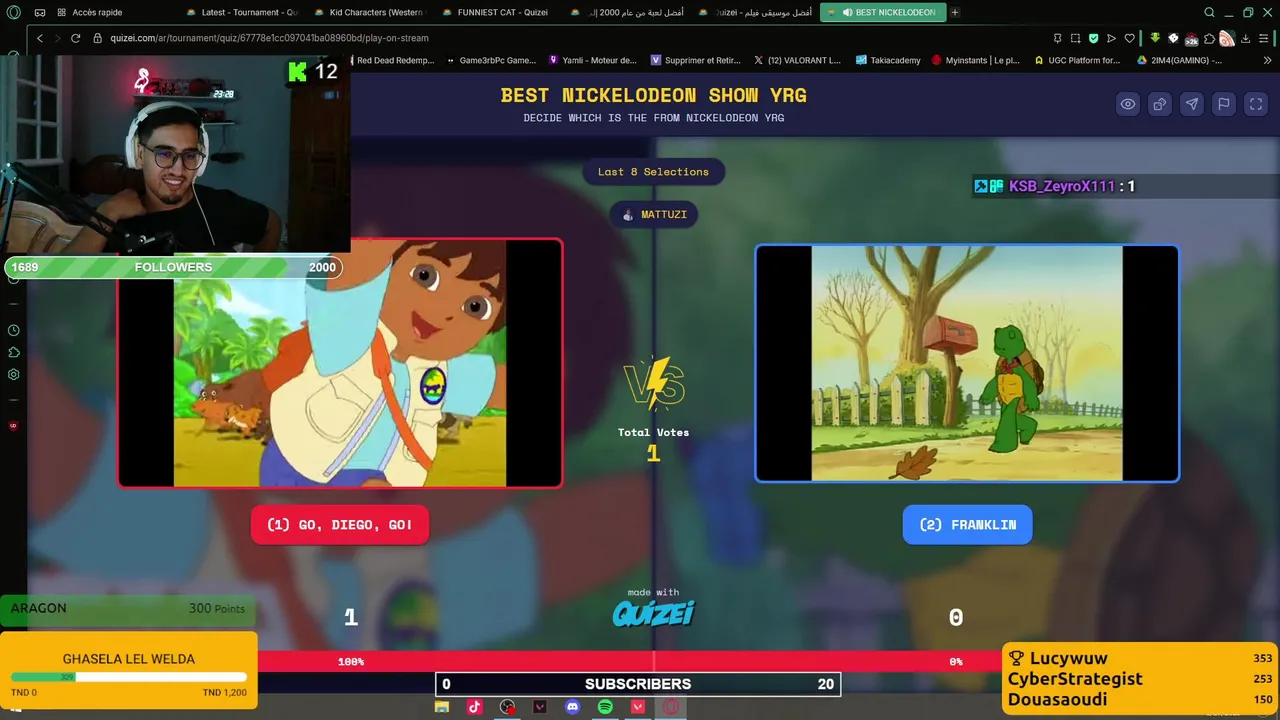Switch to the Latest - Tournament tab

pyautogui.click(x=242, y=13)
